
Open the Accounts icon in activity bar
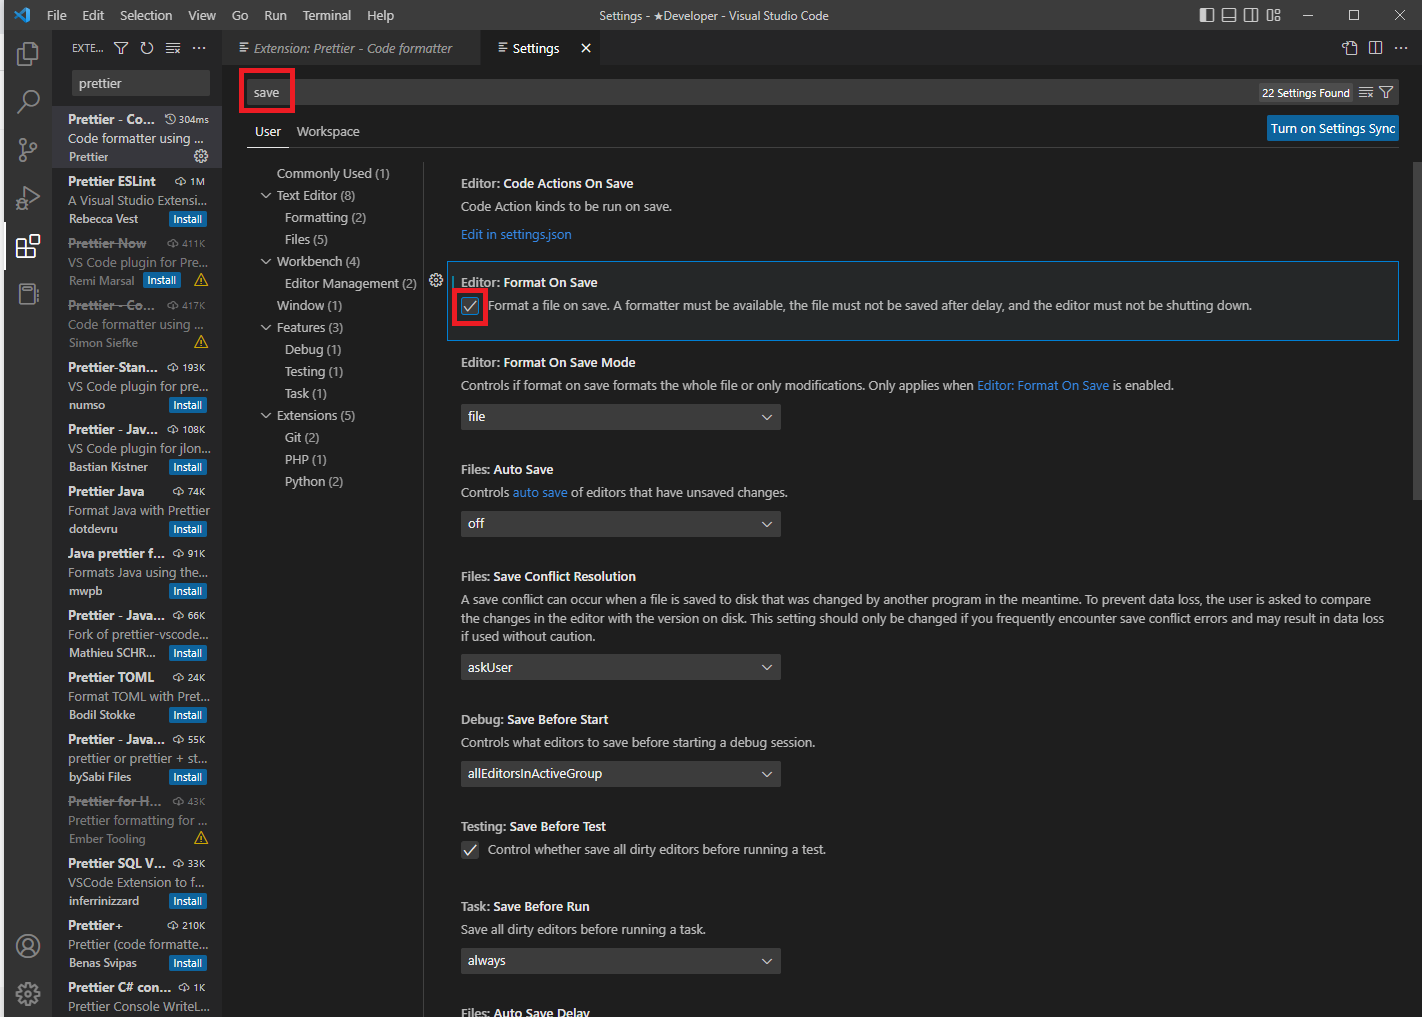point(28,946)
